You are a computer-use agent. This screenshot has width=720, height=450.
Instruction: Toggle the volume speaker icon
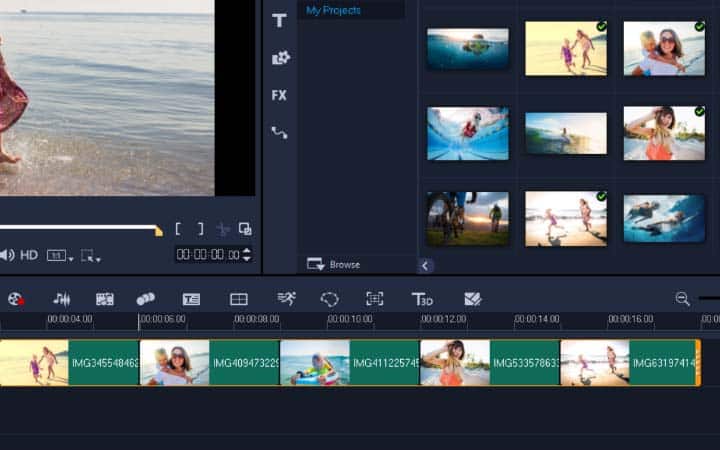tap(7, 255)
